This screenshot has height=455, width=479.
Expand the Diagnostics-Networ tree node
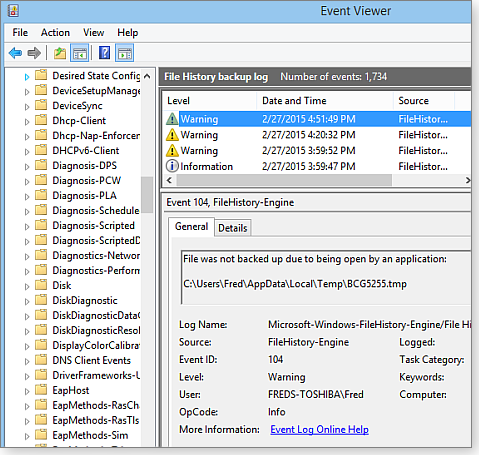point(27,257)
